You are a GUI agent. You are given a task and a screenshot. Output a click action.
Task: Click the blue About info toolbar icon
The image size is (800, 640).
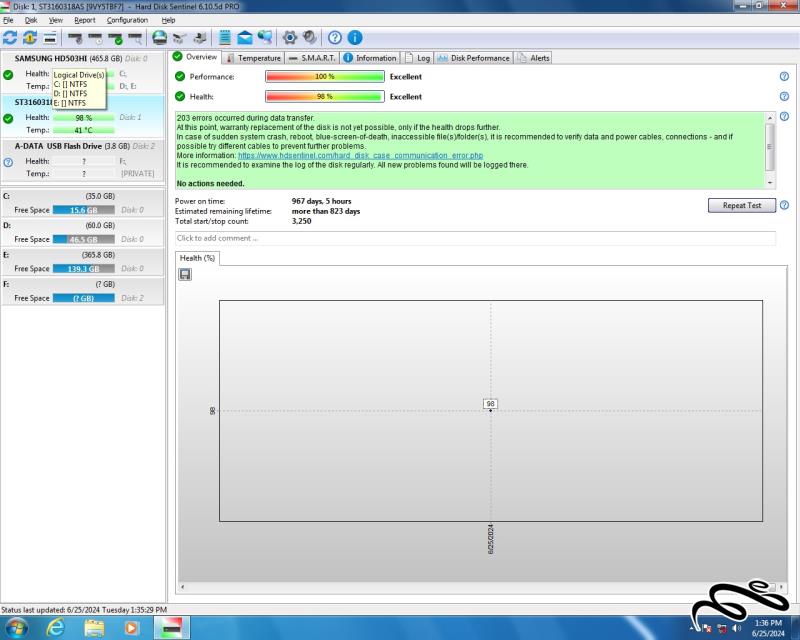(355, 38)
